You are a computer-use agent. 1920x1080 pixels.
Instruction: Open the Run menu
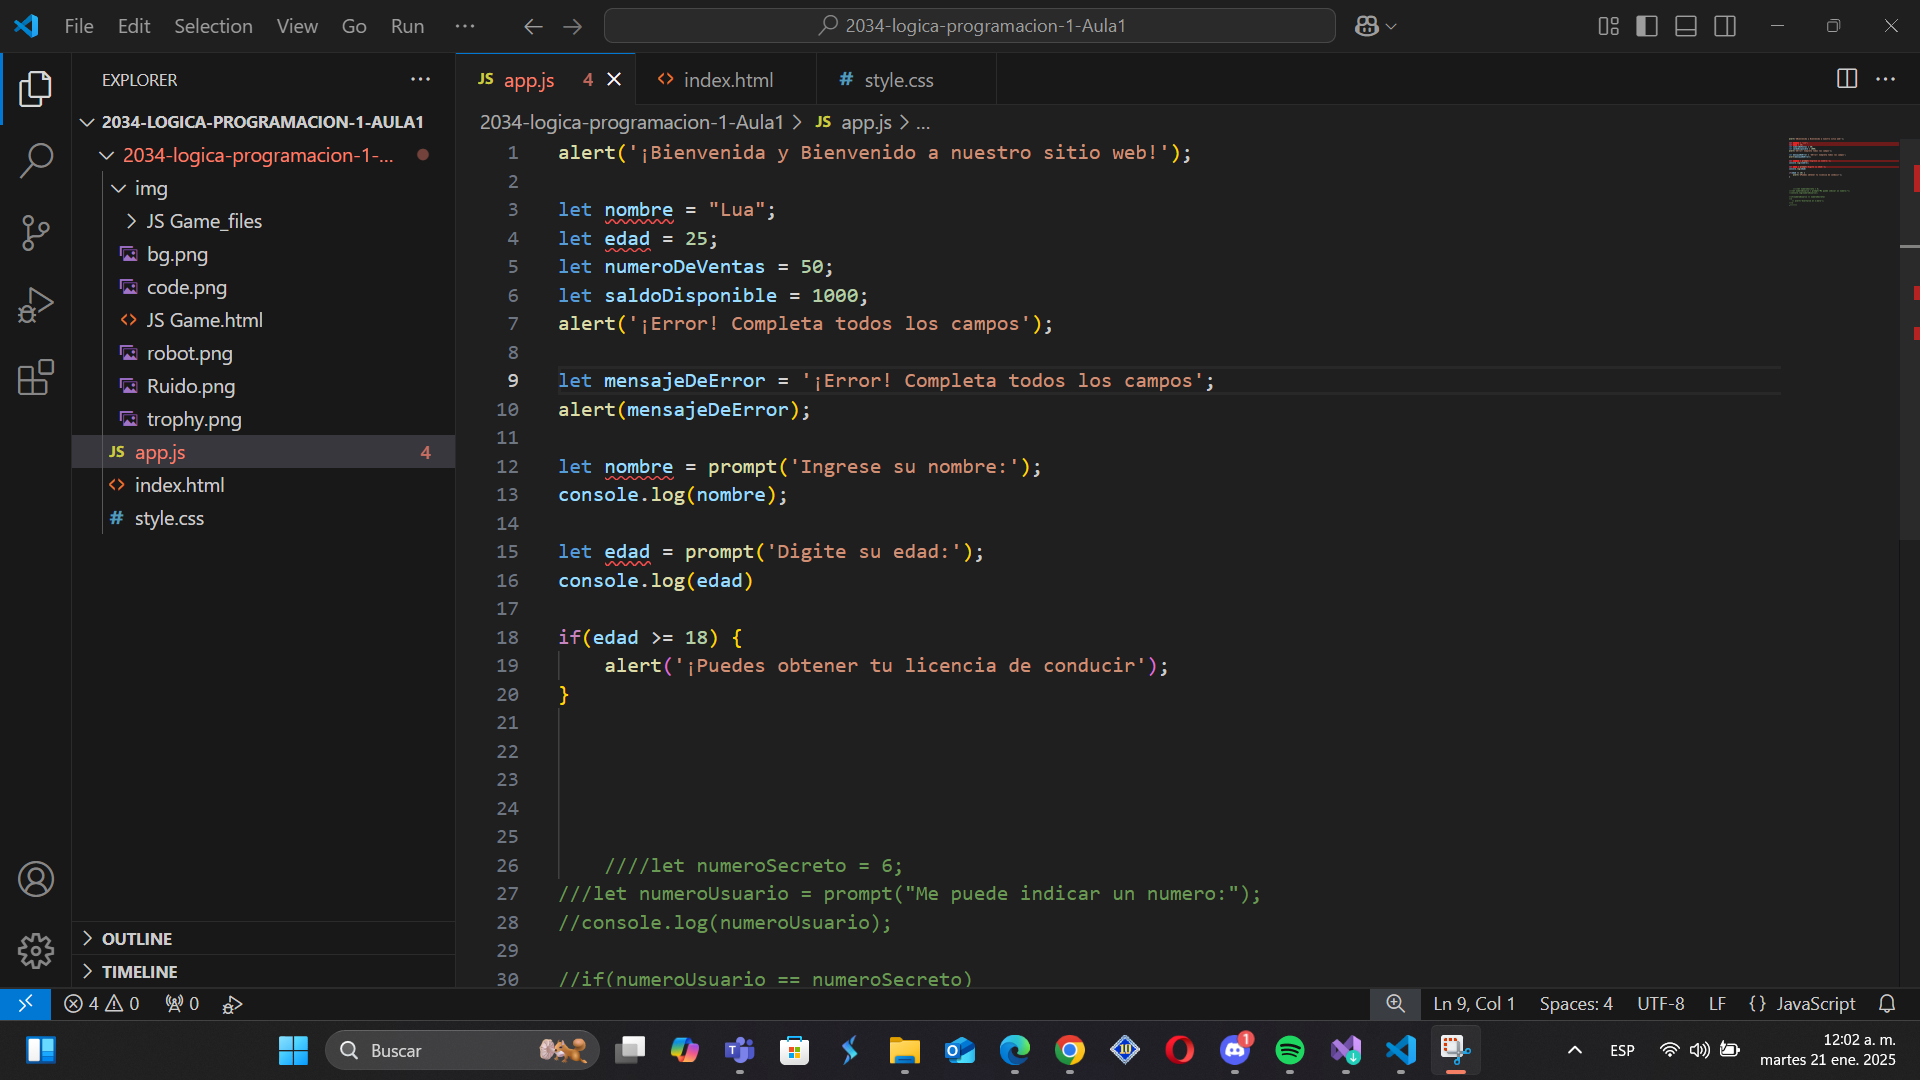click(407, 26)
